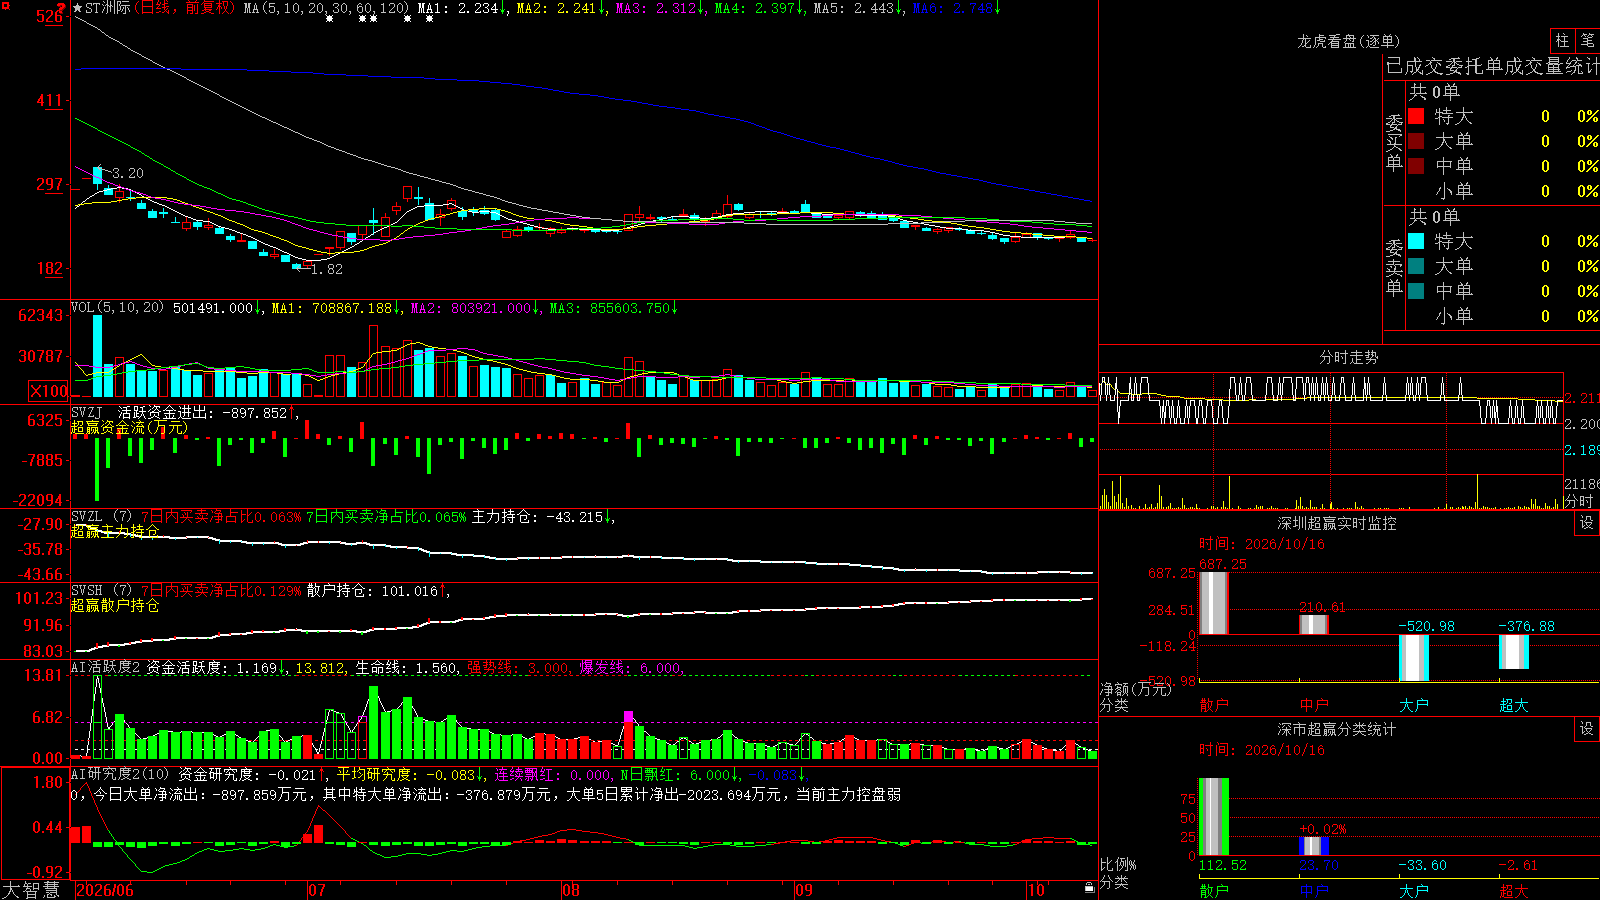1600x900 pixels.
Task: Click the 超大 label under 深圳超赢实时监控 chart
Action: coord(1514,705)
